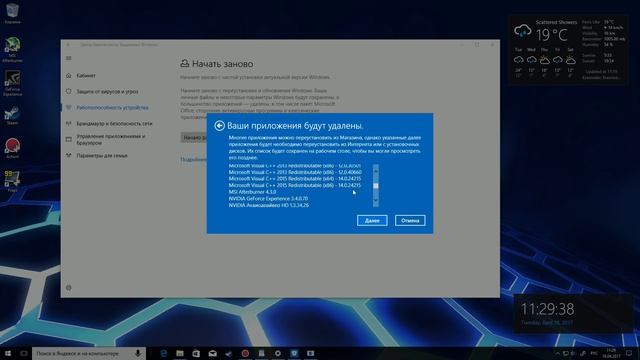This screenshot has width=640, height=360.
Task: Open the Steam desktop icon
Action: [x=12, y=116]
